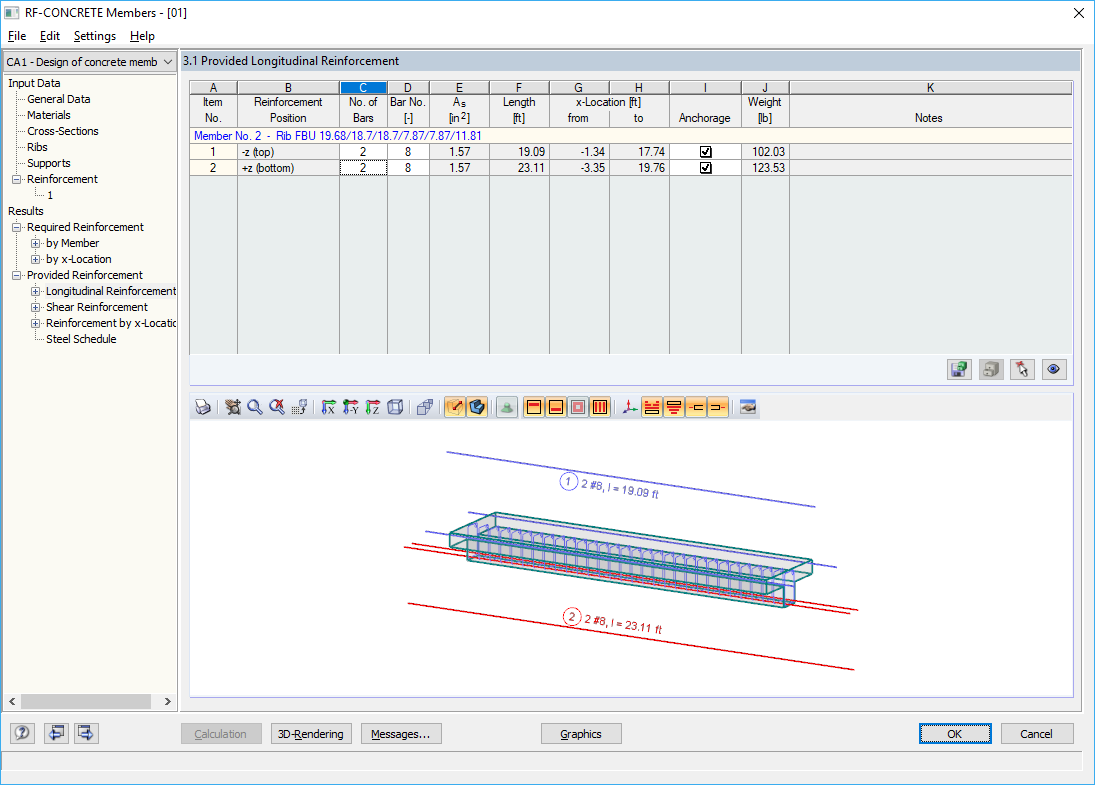This screenshot has height=785, width=1095.
Task: Open the Help menu
Action: coord(142,36)
